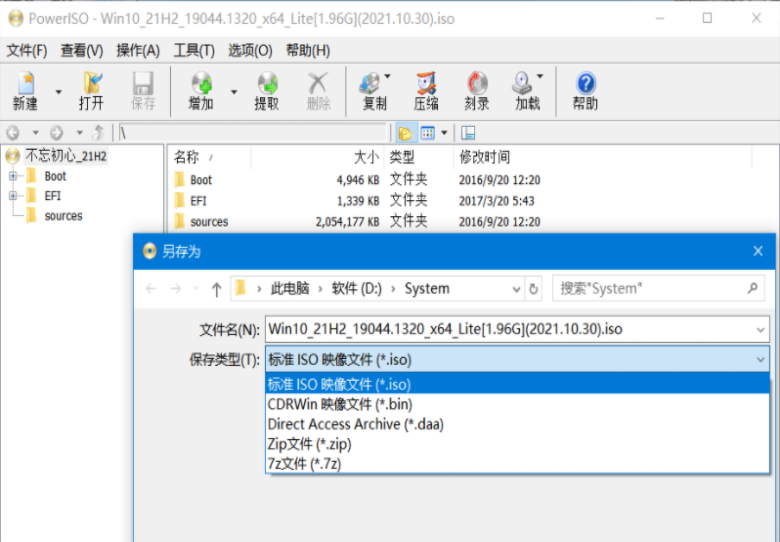Image resolution: width=780 pixels, height=542 pixels.
Task: Select the Boot tree item
Action: pyautogui.click(x=55, y=176)
